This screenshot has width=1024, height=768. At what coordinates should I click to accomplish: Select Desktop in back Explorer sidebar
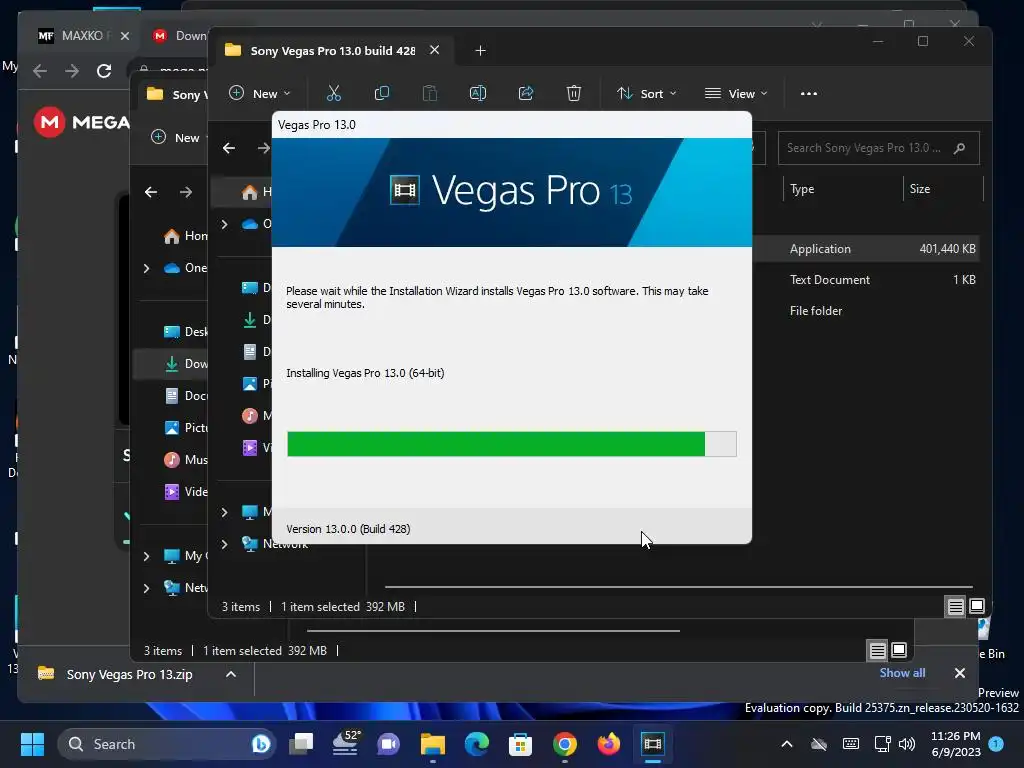[x=185, y=332]
